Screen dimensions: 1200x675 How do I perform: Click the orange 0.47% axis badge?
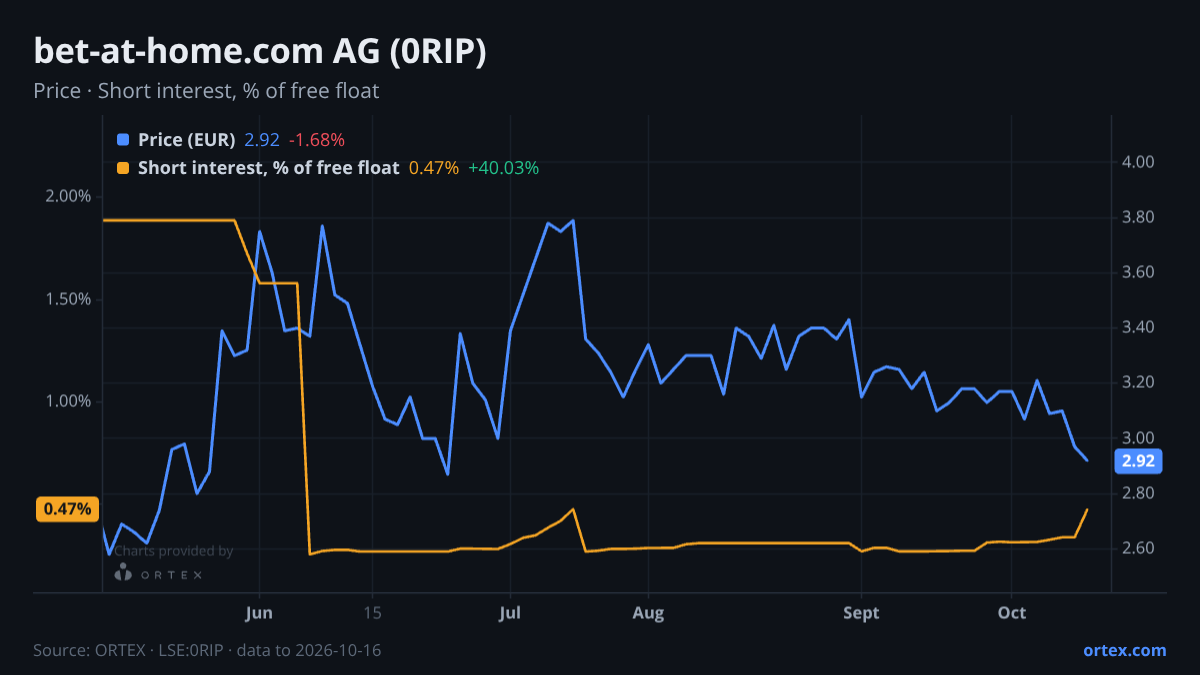click(x=69, y=509)
